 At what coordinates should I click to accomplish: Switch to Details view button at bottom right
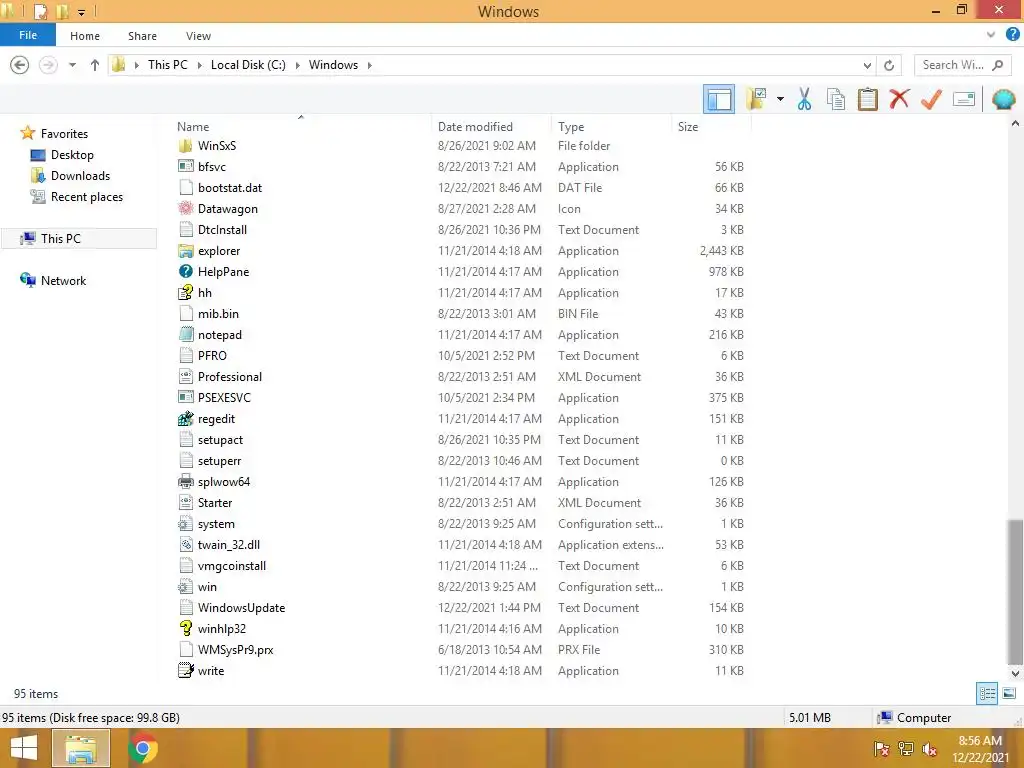coord(987,693)
